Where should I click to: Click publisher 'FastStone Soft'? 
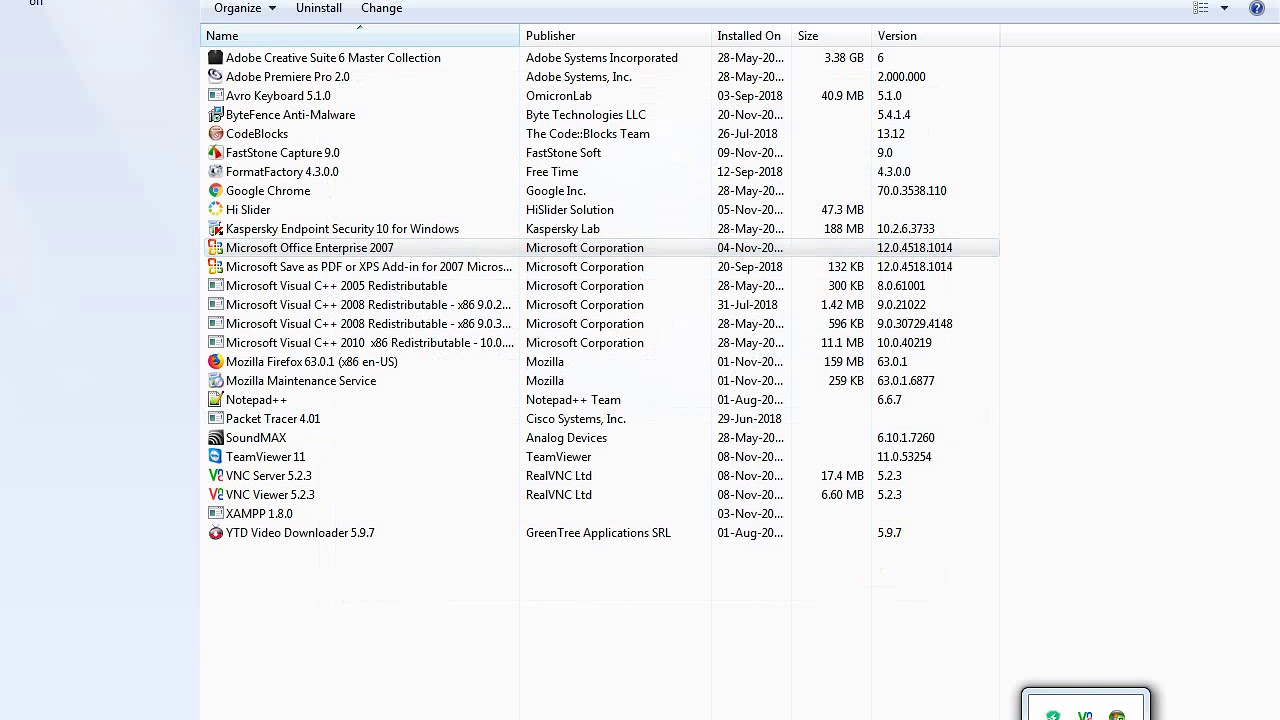[x=563, y=153]
